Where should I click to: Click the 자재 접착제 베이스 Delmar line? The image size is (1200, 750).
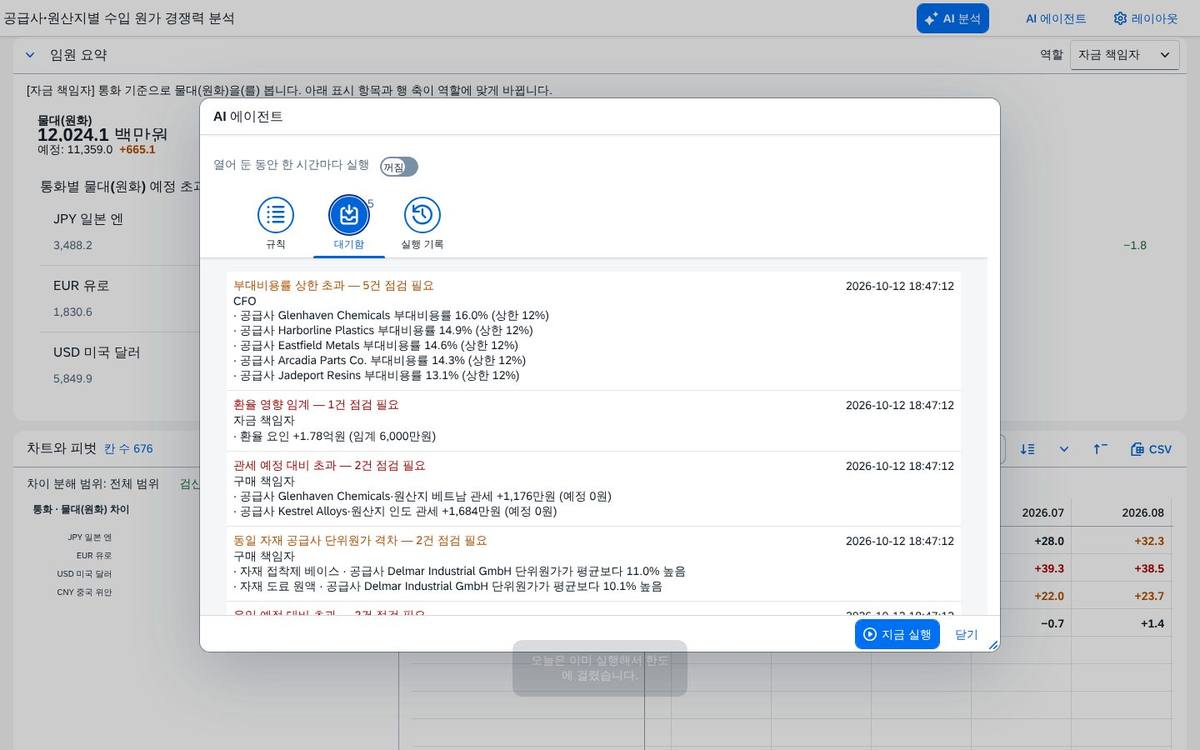coord(459,571)
